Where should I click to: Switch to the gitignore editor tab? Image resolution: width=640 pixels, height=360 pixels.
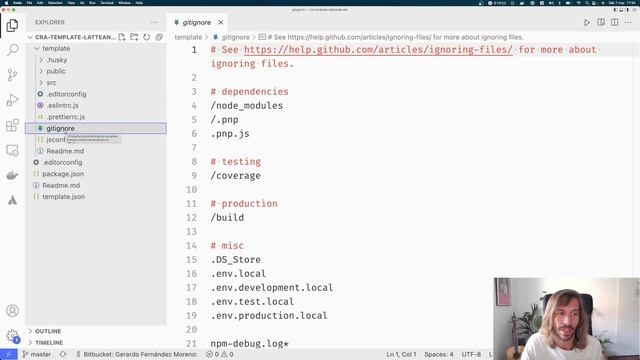click(x=197, y=22)
